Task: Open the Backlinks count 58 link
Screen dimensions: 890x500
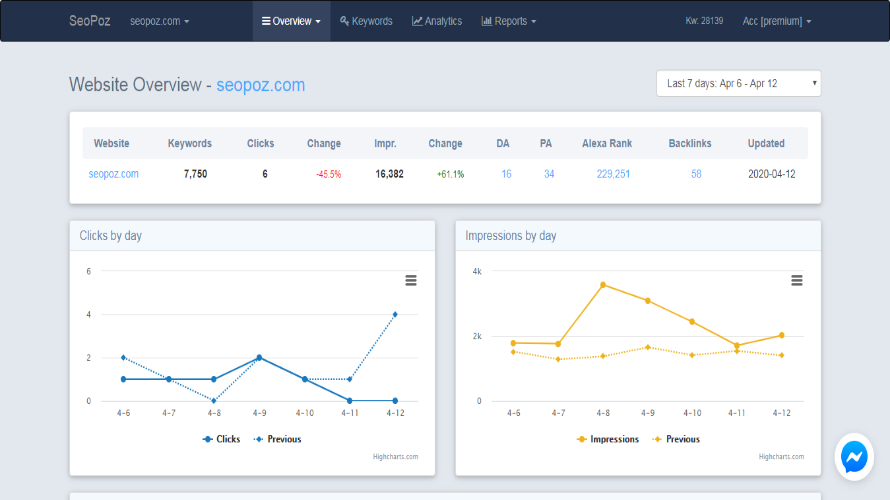Action: 696,174
